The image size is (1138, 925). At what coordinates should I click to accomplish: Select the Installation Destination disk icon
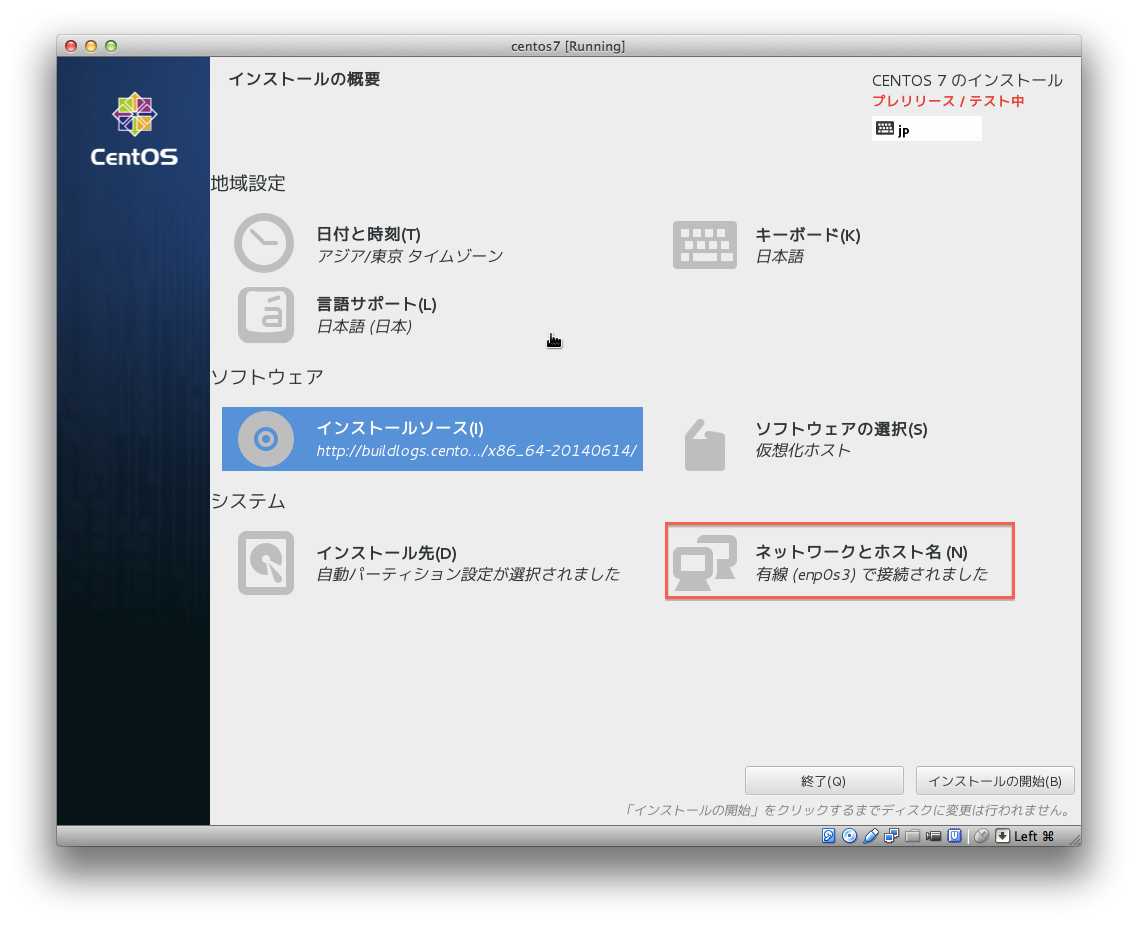264,562
